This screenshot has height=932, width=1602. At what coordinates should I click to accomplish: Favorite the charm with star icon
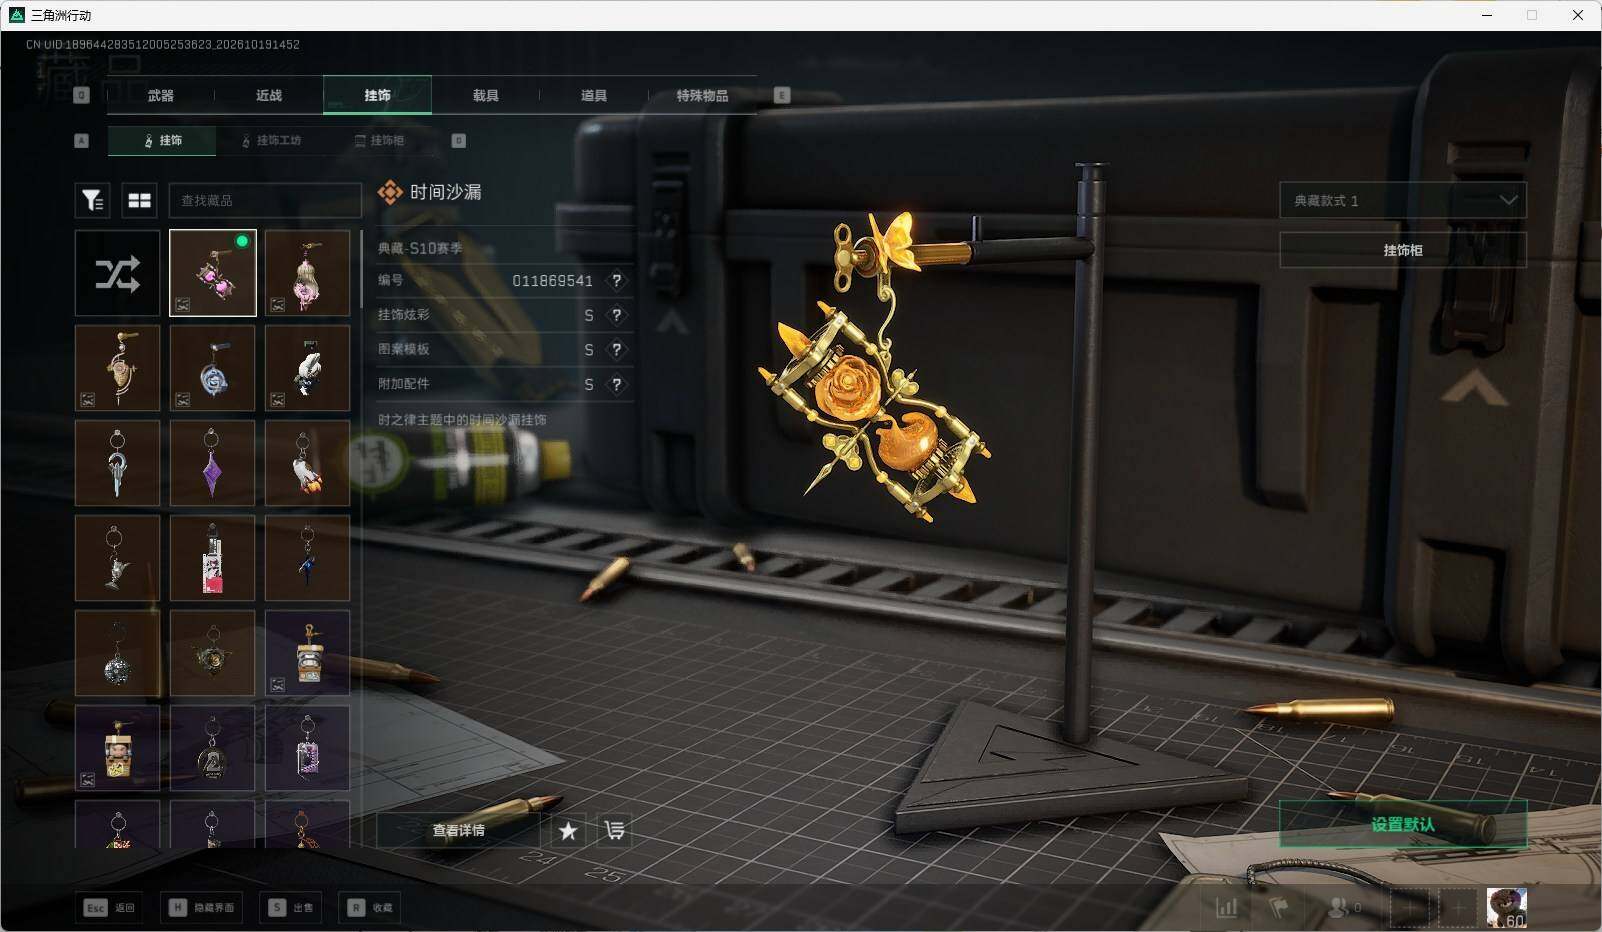(568, 830)
